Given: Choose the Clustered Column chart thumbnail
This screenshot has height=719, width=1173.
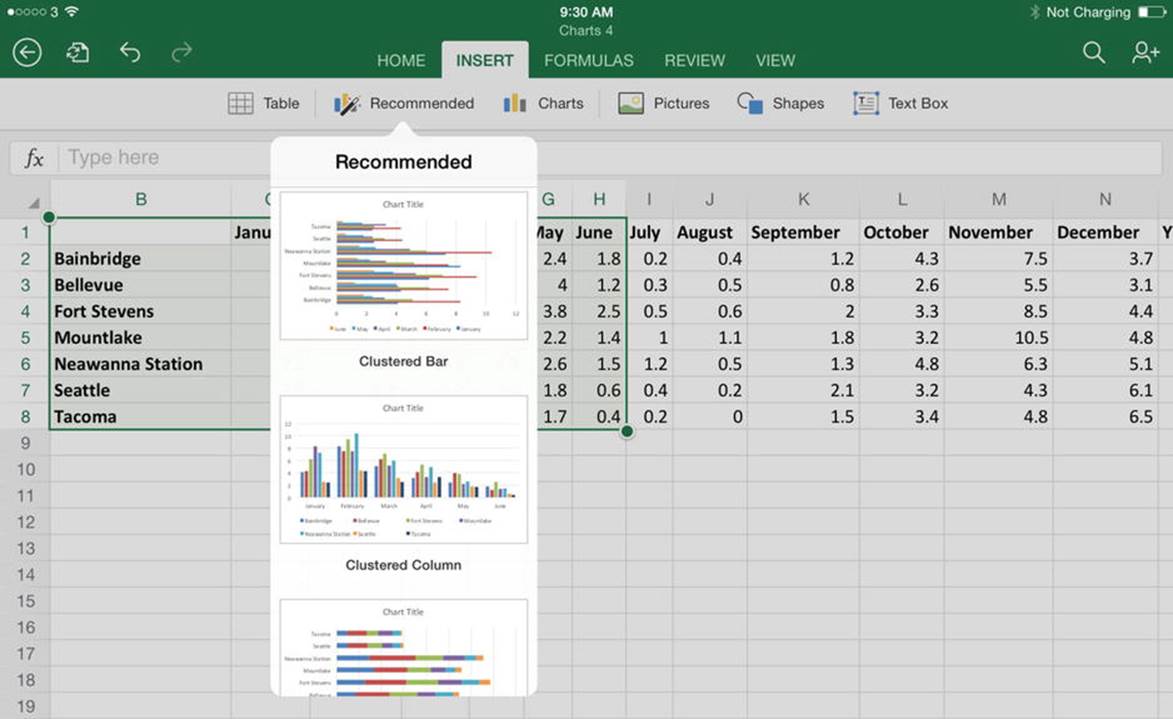Looking at the screenshot, I should 403,469.
